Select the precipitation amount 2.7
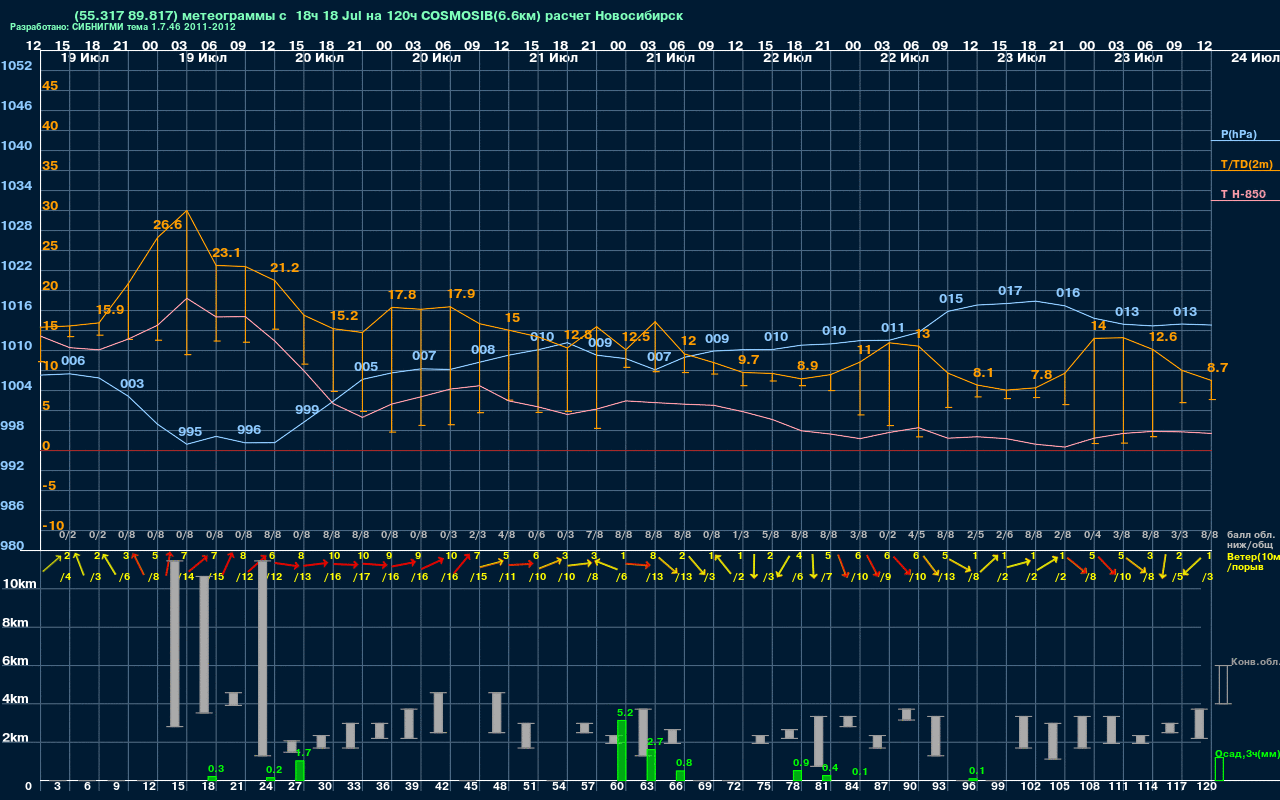The width and height of the screenshot is (1280, 800). [656, 742]
